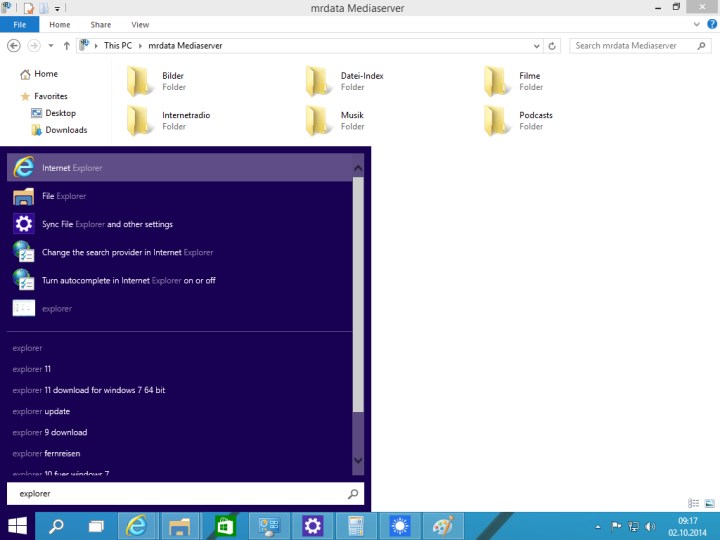Expand the This PC breadcrumb arrow

pos(141,46)
